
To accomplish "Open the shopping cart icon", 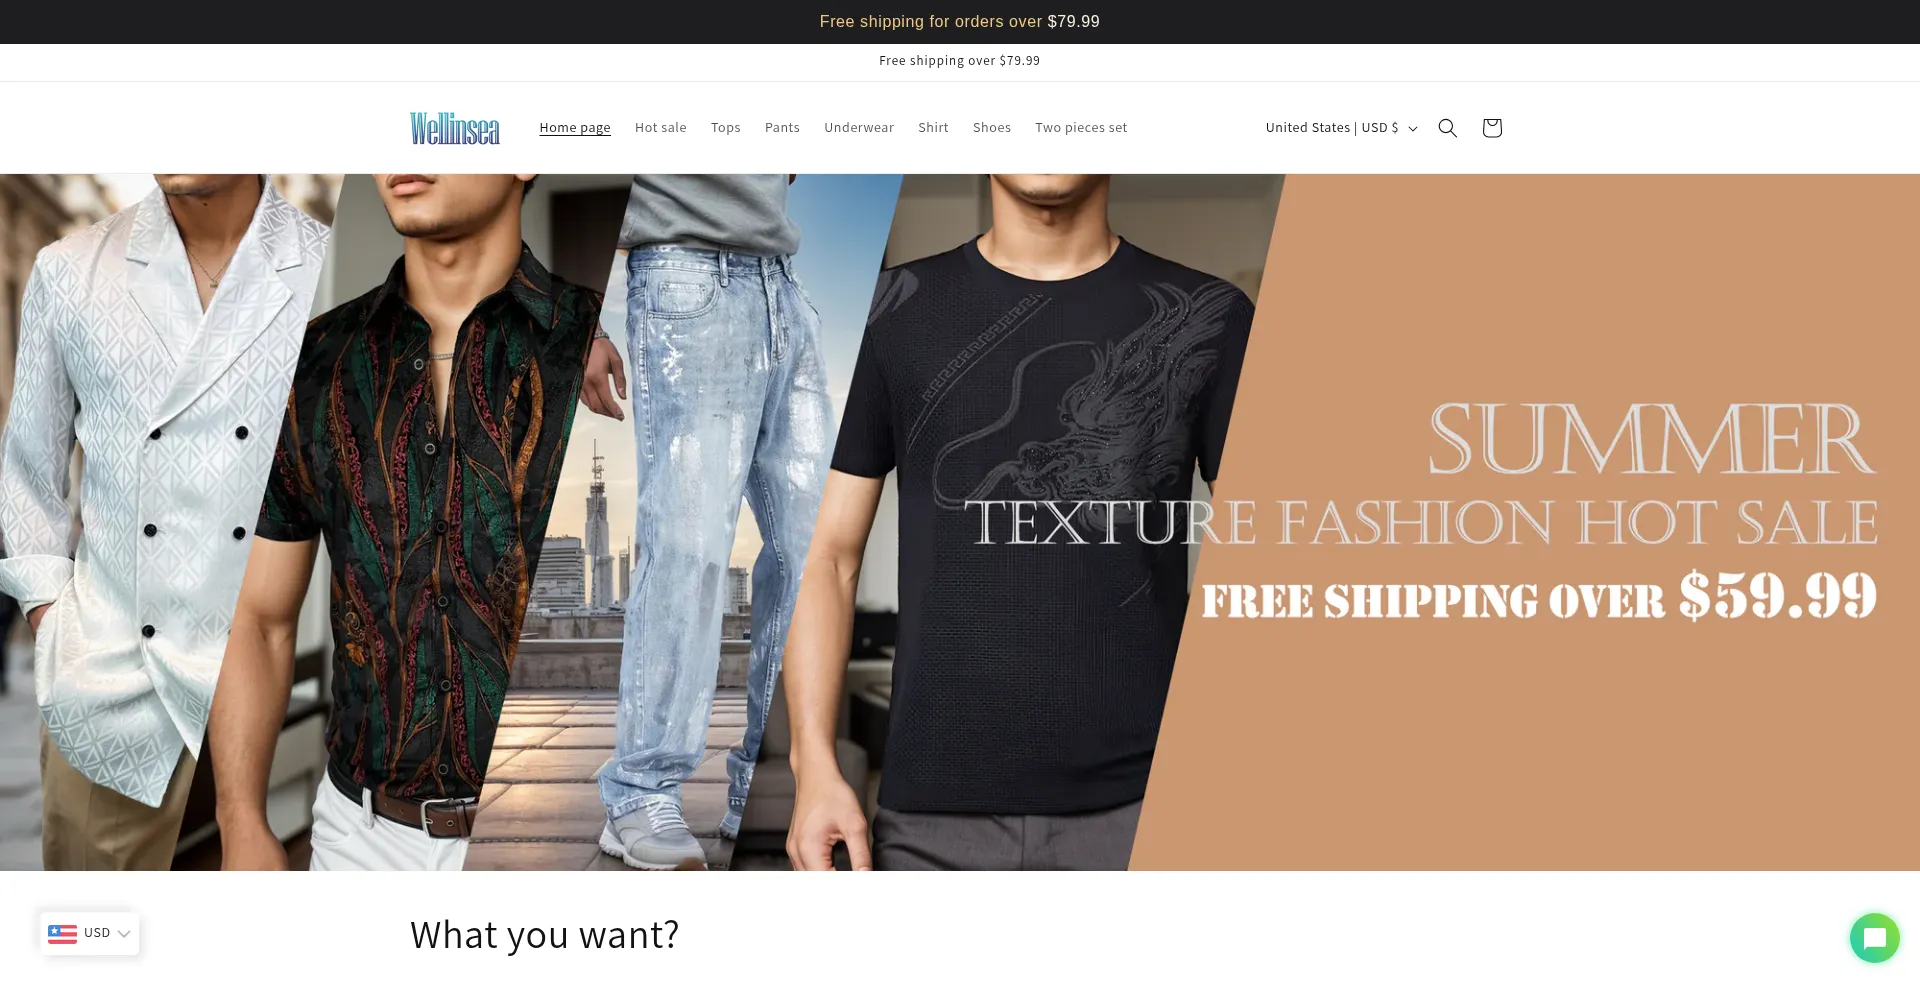I will (x=1492, y=128).
